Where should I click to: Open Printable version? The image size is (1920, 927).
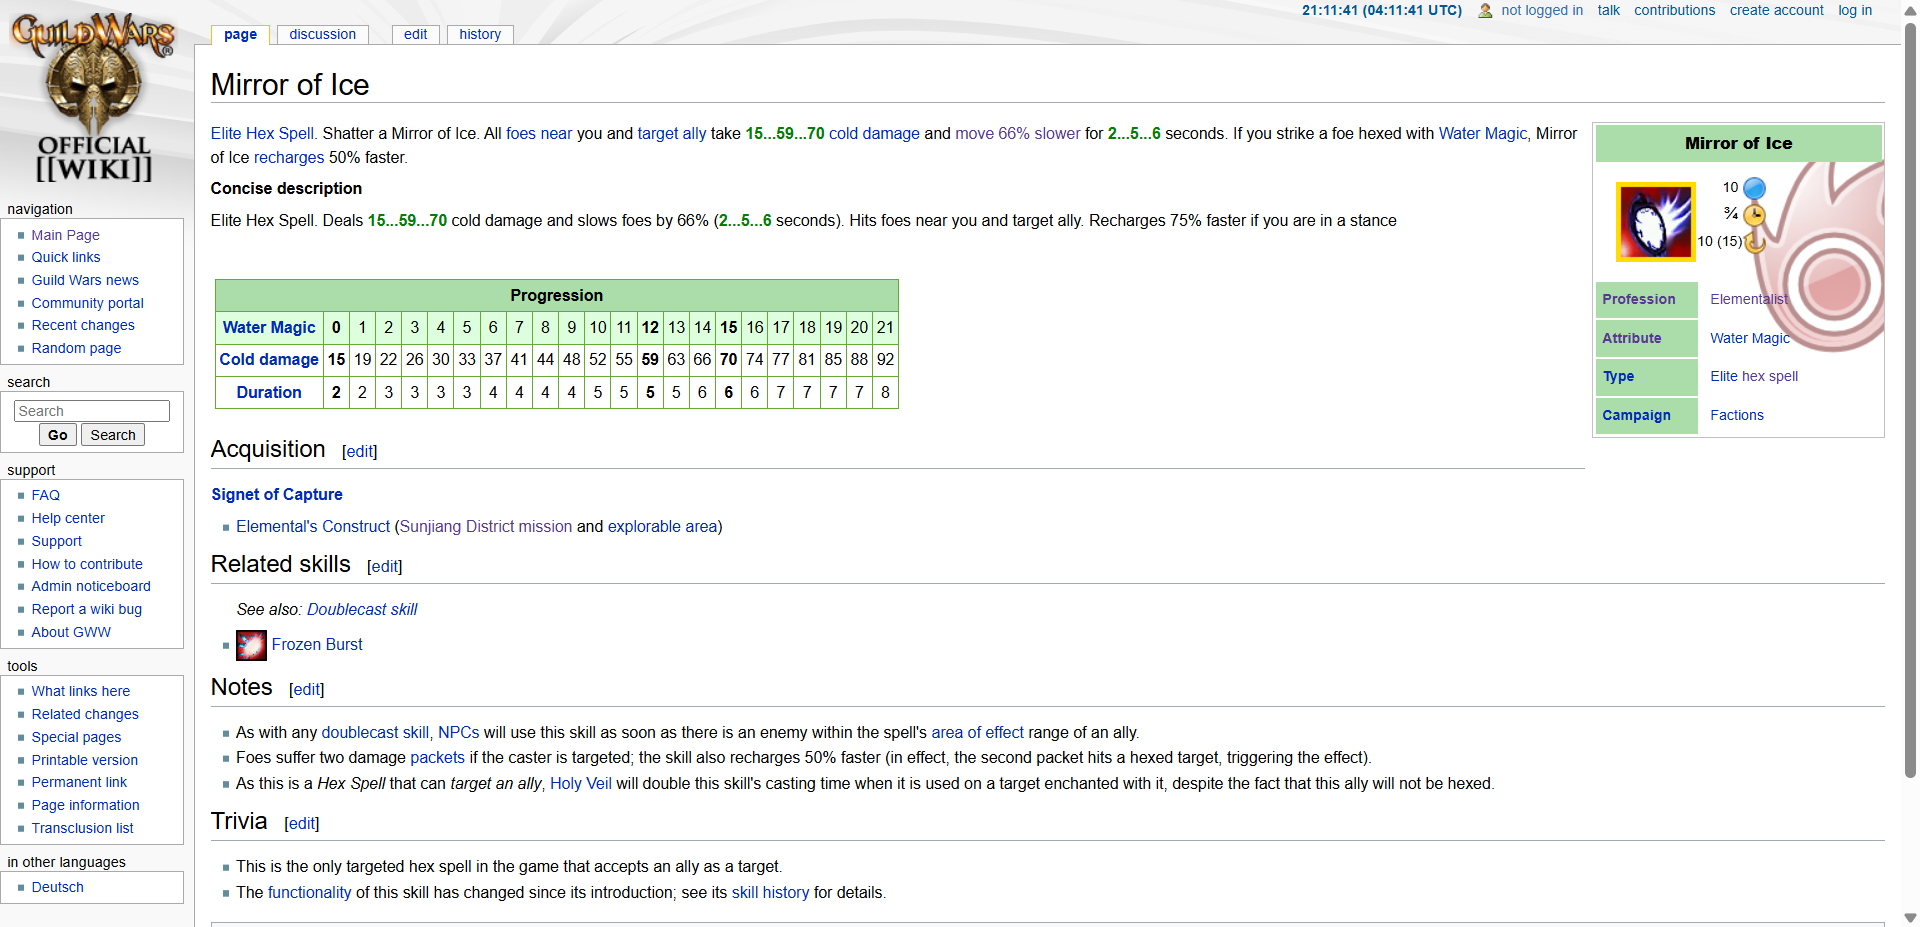click(x=84, y=761)
